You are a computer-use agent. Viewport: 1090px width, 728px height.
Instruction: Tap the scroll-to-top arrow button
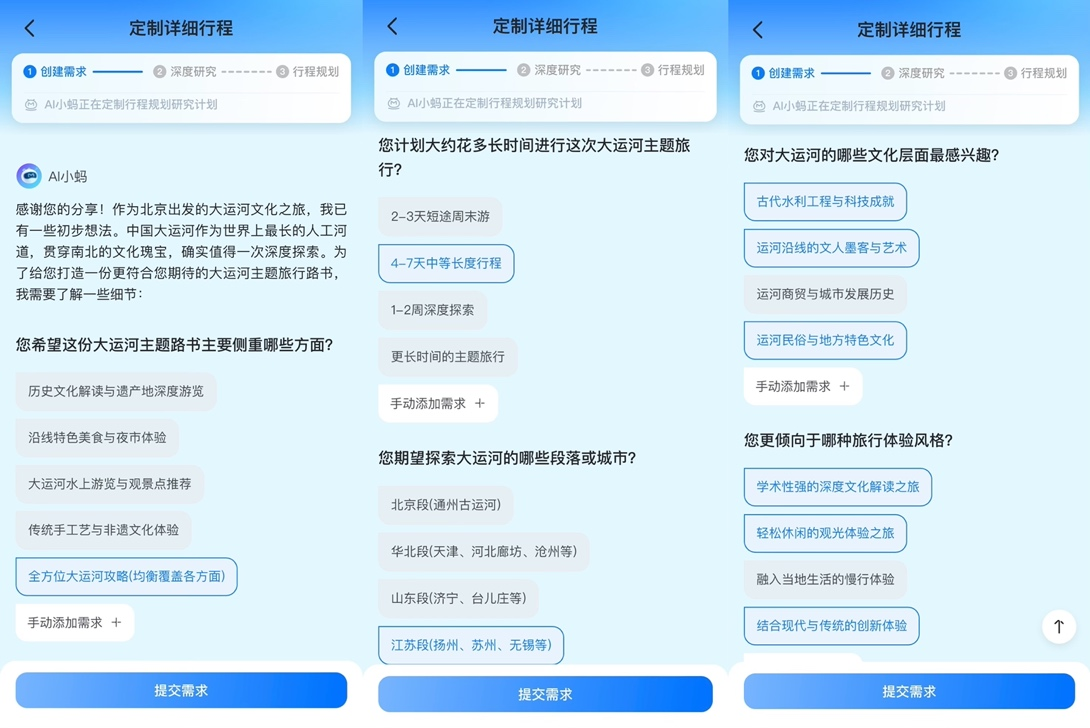(1059, 626)
